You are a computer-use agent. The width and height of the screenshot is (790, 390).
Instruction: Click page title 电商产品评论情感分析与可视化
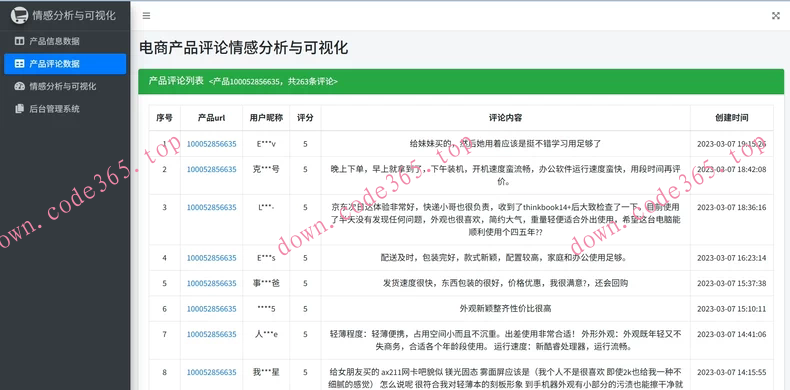pos(243,48)
